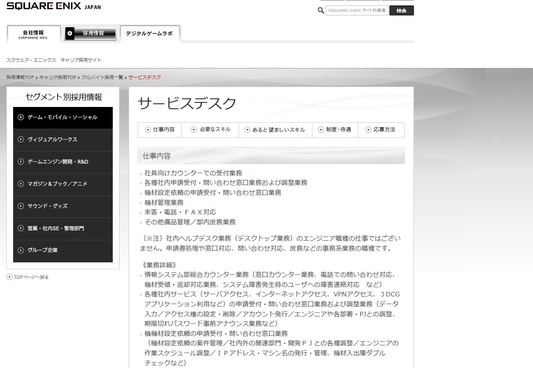Click the circle icon in 制度・待遇 anchor
This screenshot has height=368, width=533.
pos(321,129)
